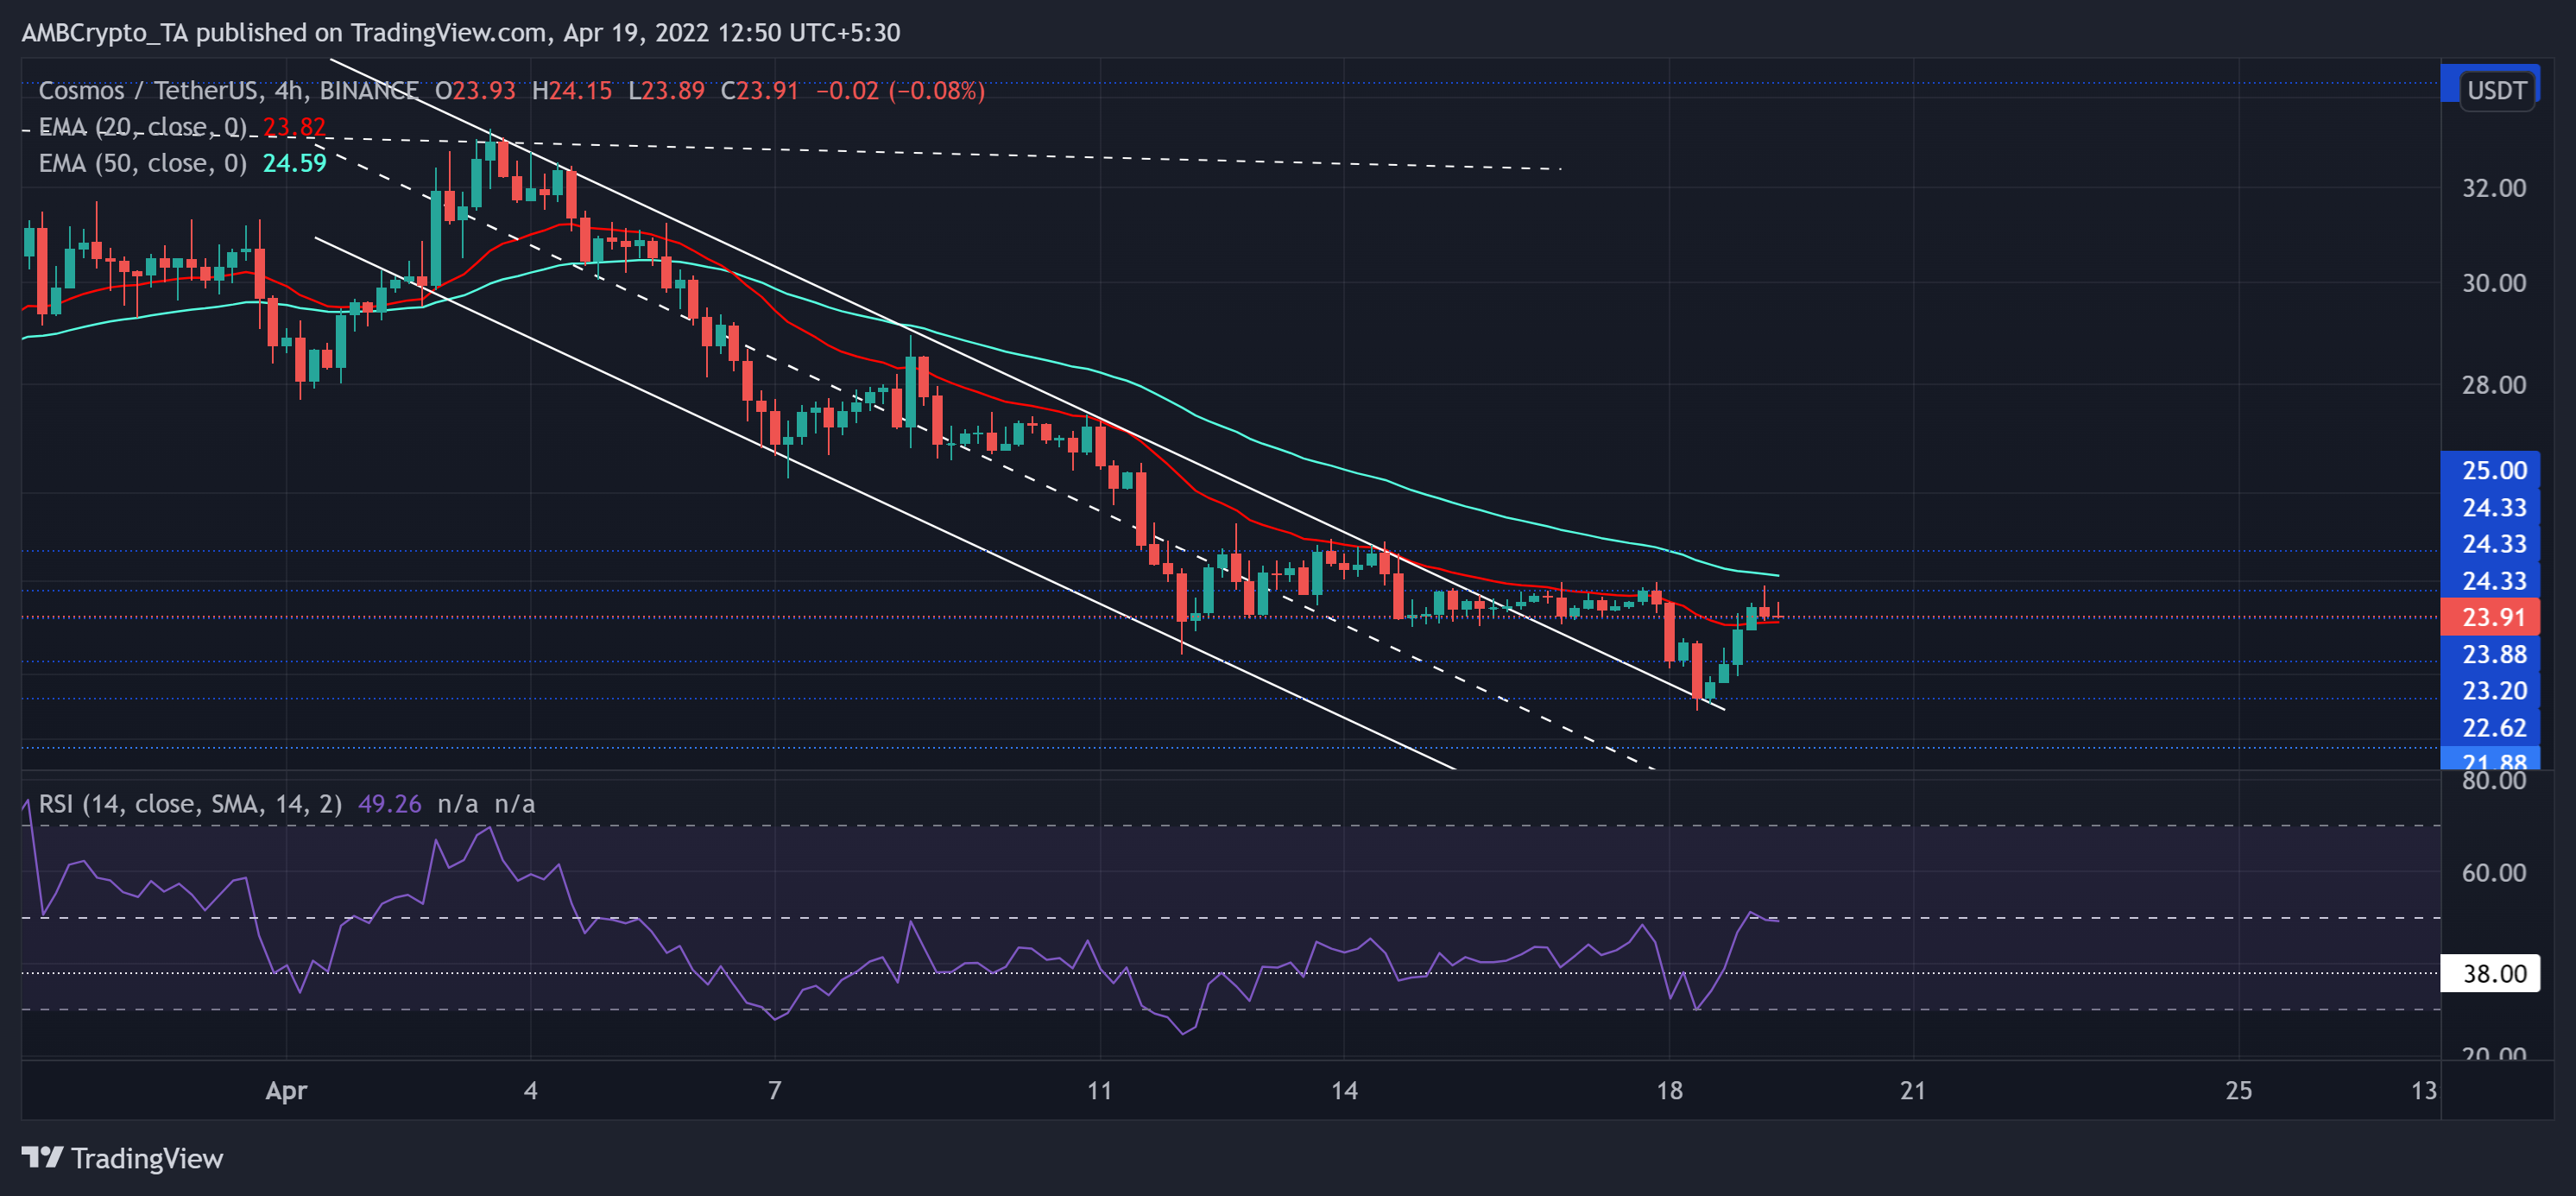This screenshot has height=1196, width=2576.
Task: Click the RSI value 49.26
Action: pos(389,804)
